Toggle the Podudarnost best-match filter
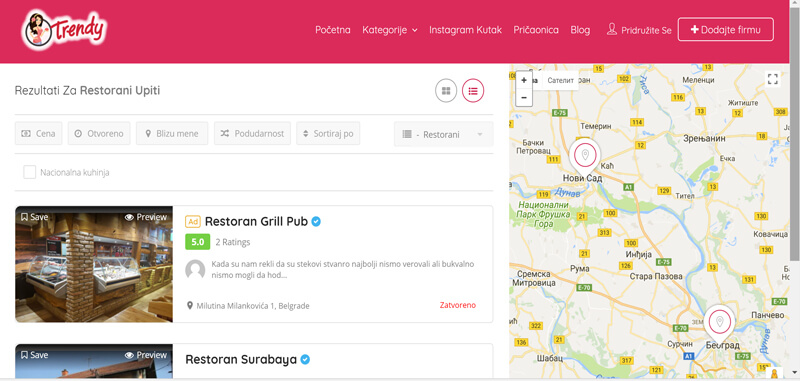The image size is (800, 381). 253,134
